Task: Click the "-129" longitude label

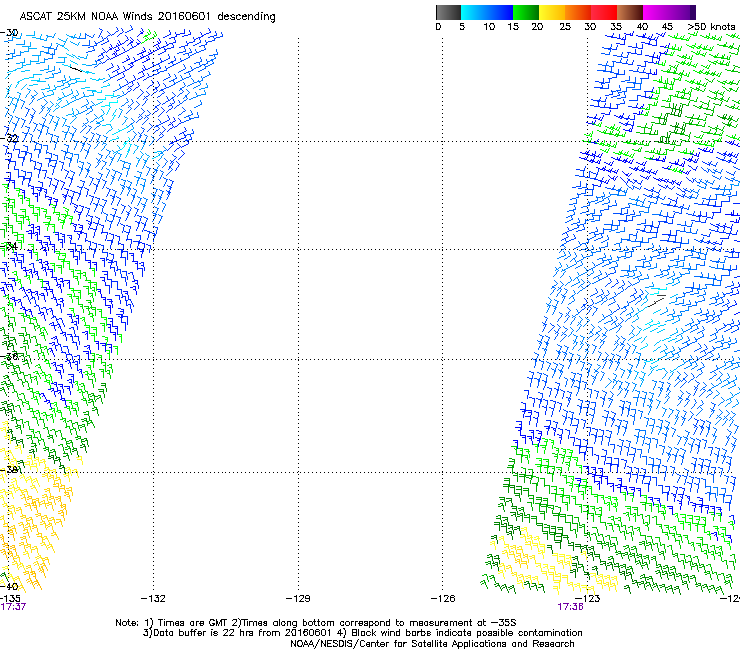Action: (x=298, y=599)
